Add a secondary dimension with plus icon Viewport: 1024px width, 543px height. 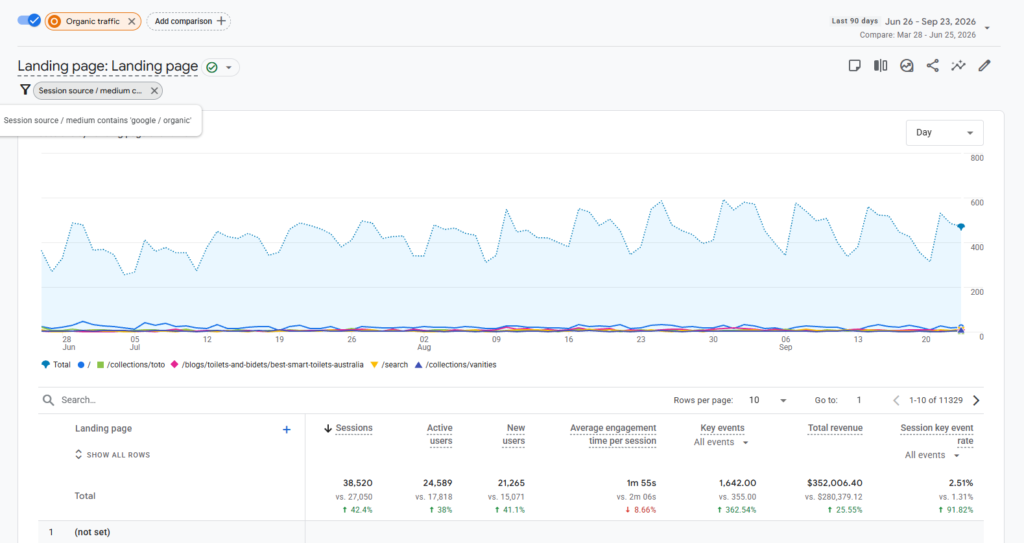[x=286, y=429]
